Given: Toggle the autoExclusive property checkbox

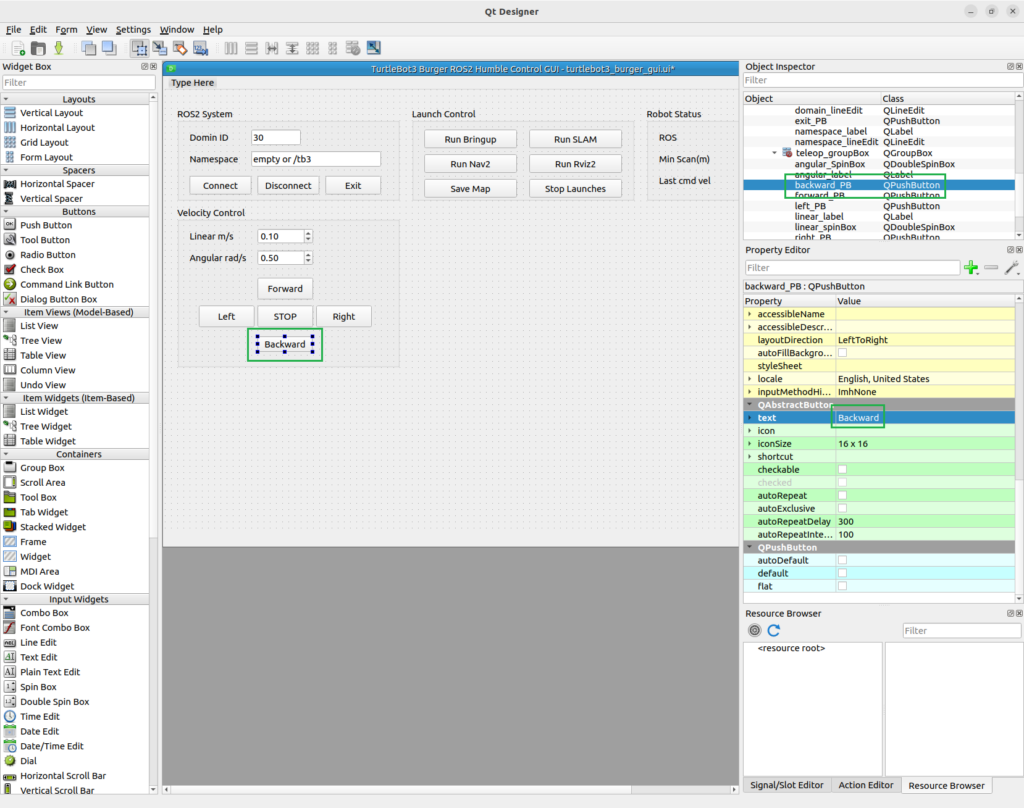Looking at the screenshot, I should tap(842, 508).
